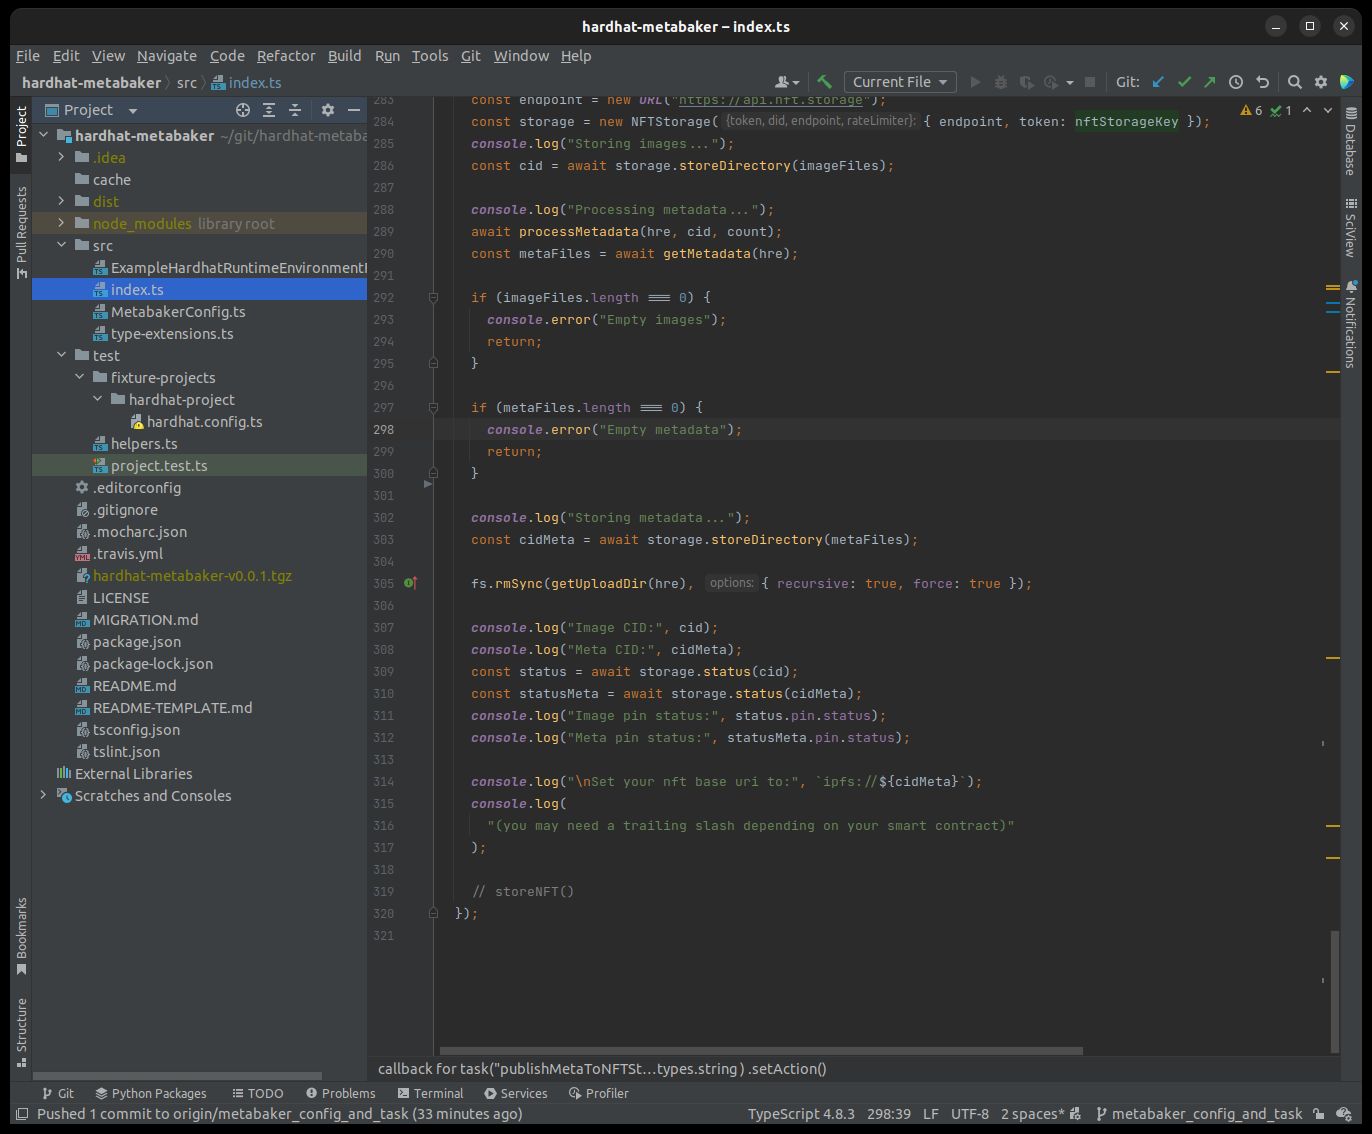Screen dimensions: 1372x1134
Task: Open the Build menu
Action: pyautogui.click(x=344, y=56)
